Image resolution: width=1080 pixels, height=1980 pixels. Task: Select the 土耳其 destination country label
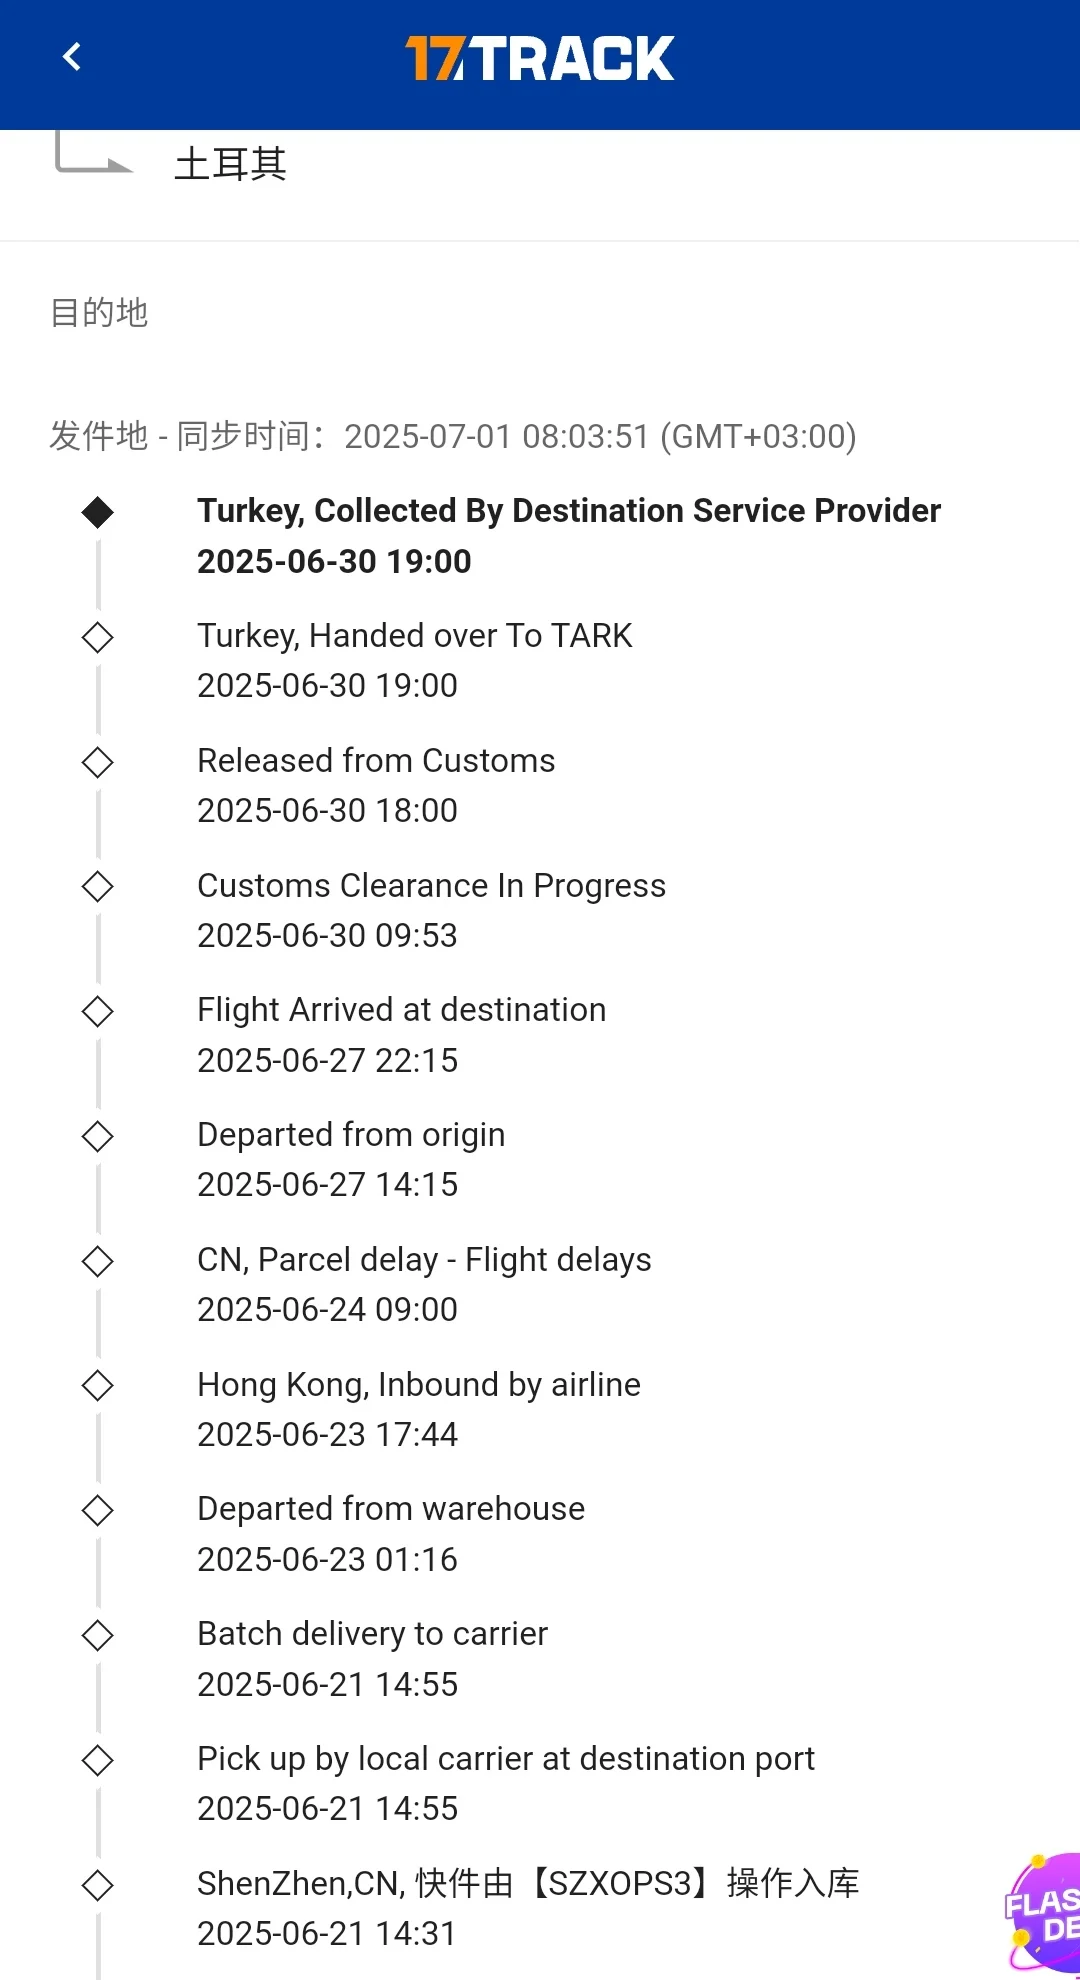[231, 164]
